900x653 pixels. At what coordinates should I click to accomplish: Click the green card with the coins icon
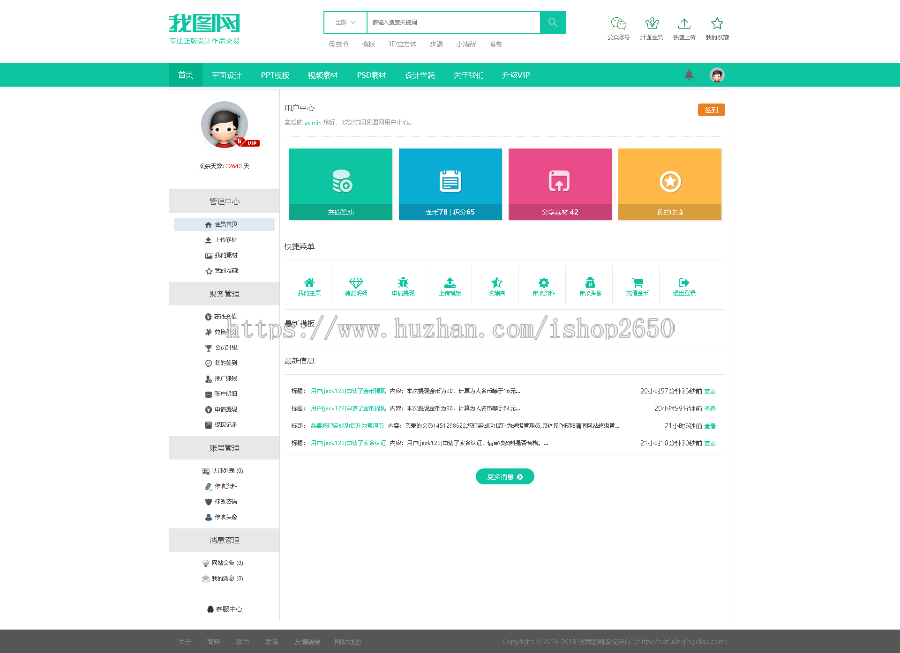(340, 184)
